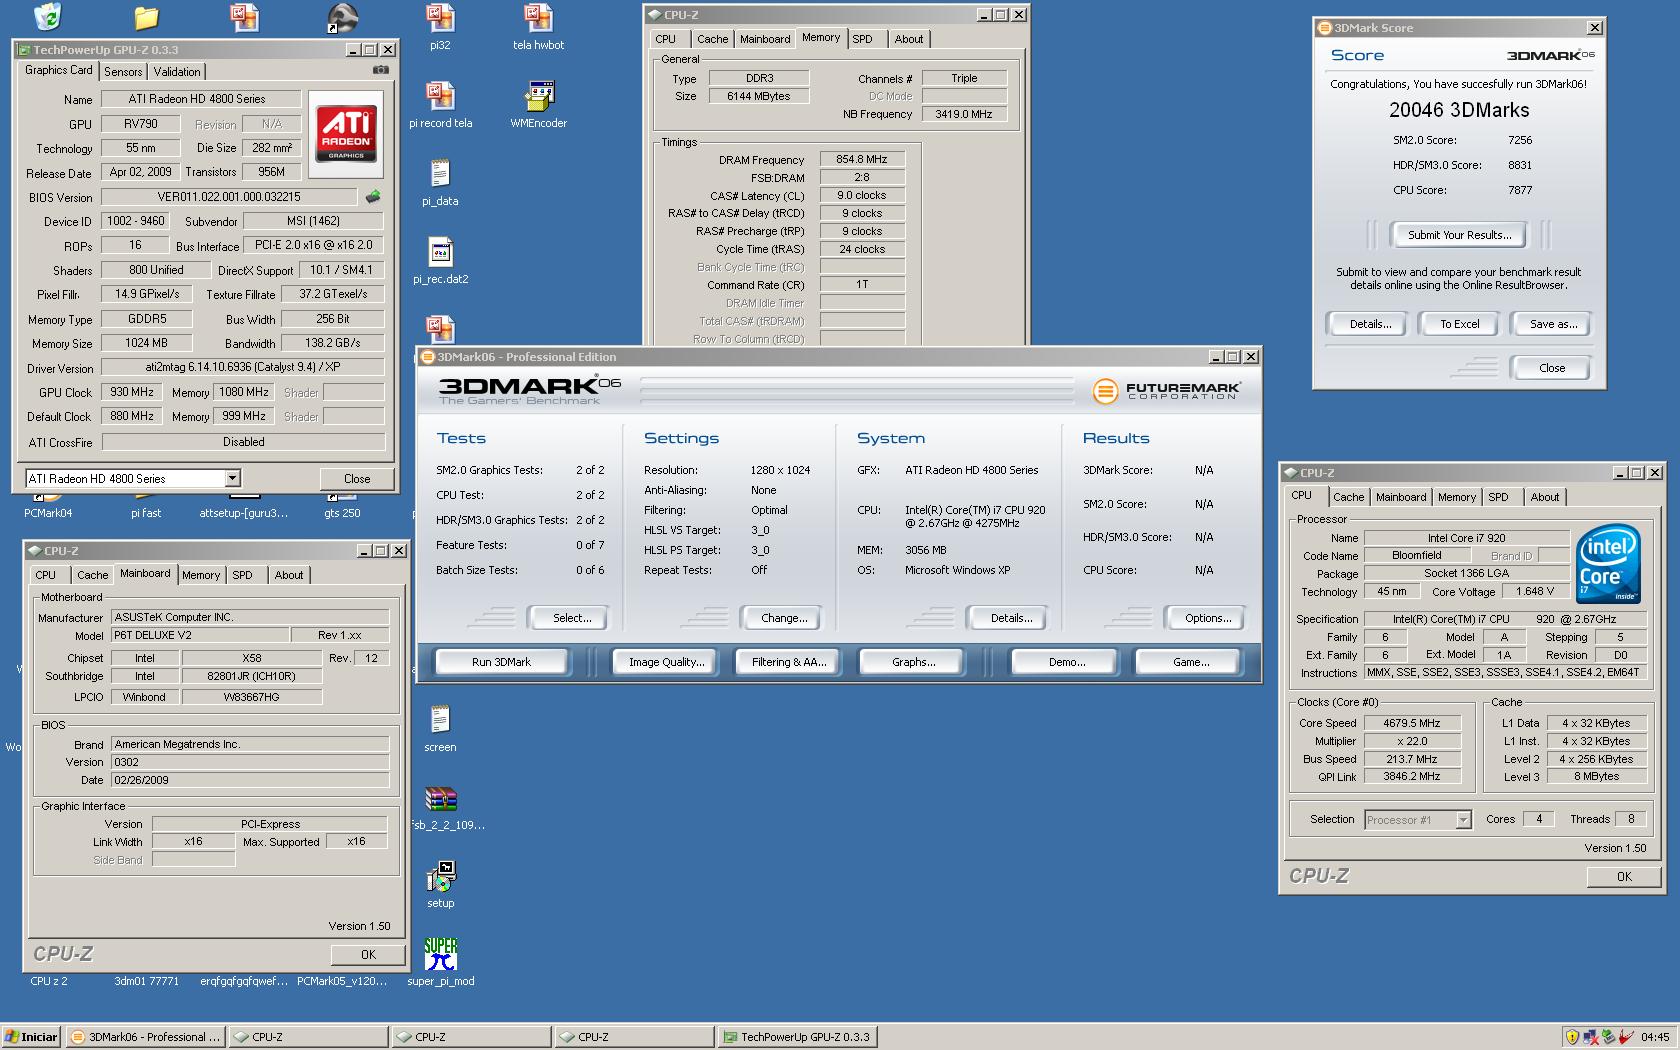Click Details in 3DMark Score window
The height and width of the screenshot is (1050, 1680).
tap(1370, 324)
